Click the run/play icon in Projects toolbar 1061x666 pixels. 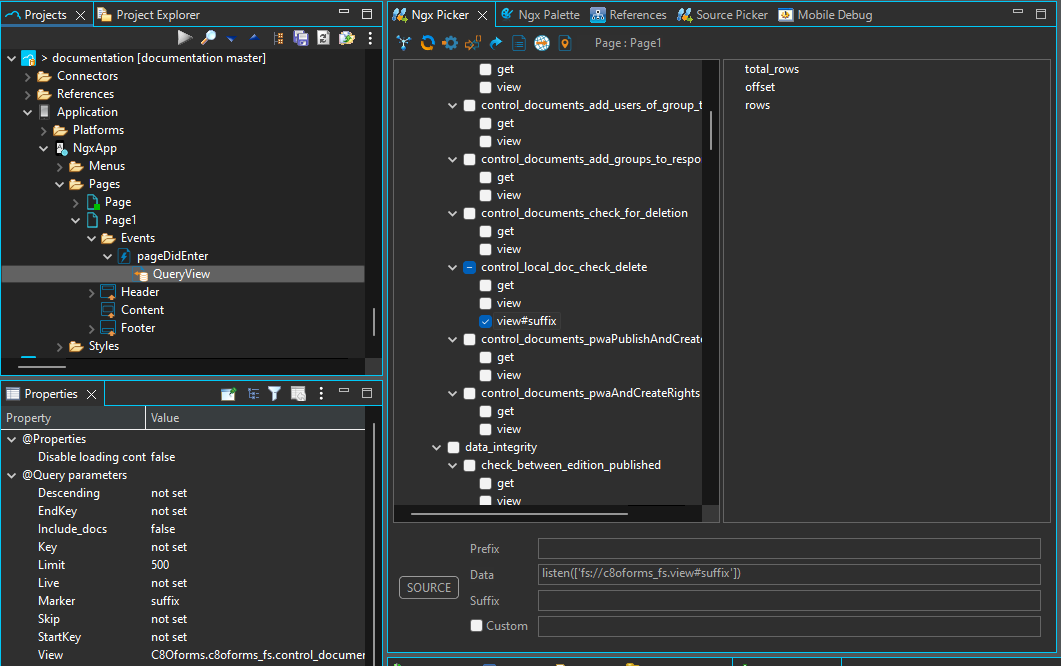click(185, 38)
